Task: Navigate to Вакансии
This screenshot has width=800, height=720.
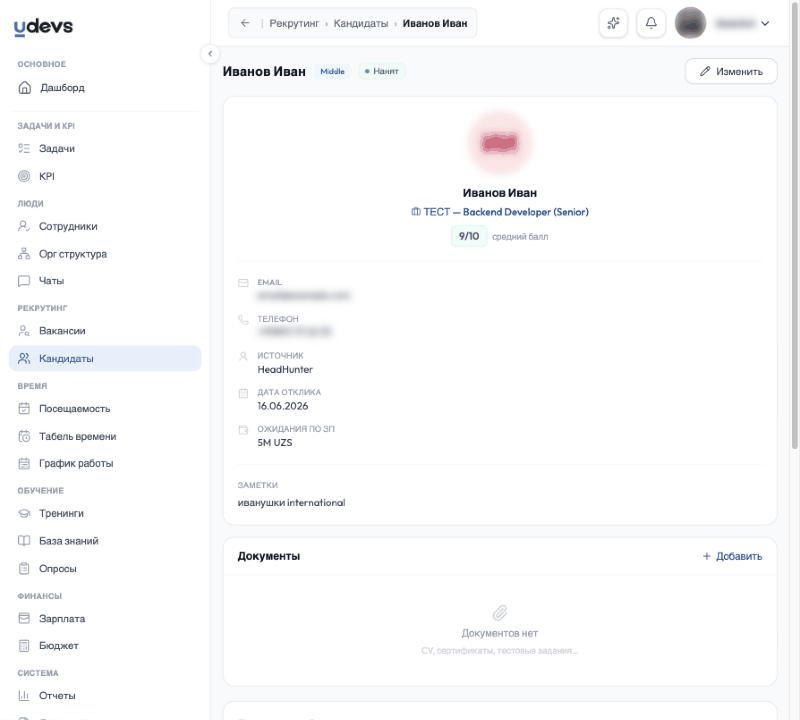Action: (x=105, y=331)
